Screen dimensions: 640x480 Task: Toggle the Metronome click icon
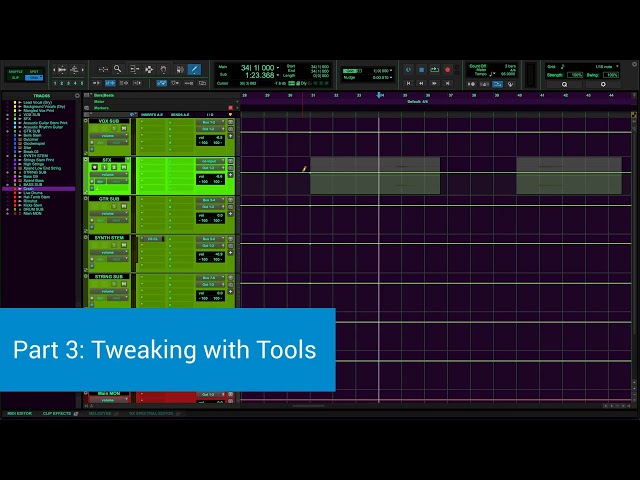coord(484,84)
